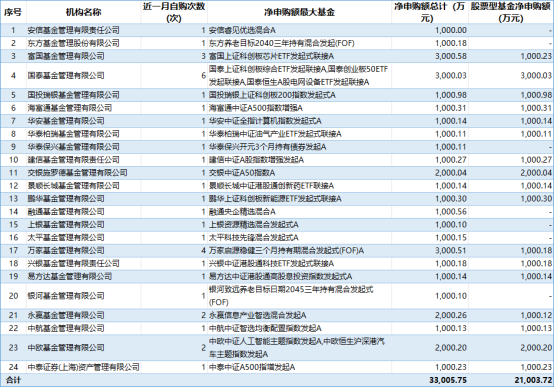Select the 海富通中证A500指数增强A fund cell
Screen dimensions: 554x387
[299, 108]
